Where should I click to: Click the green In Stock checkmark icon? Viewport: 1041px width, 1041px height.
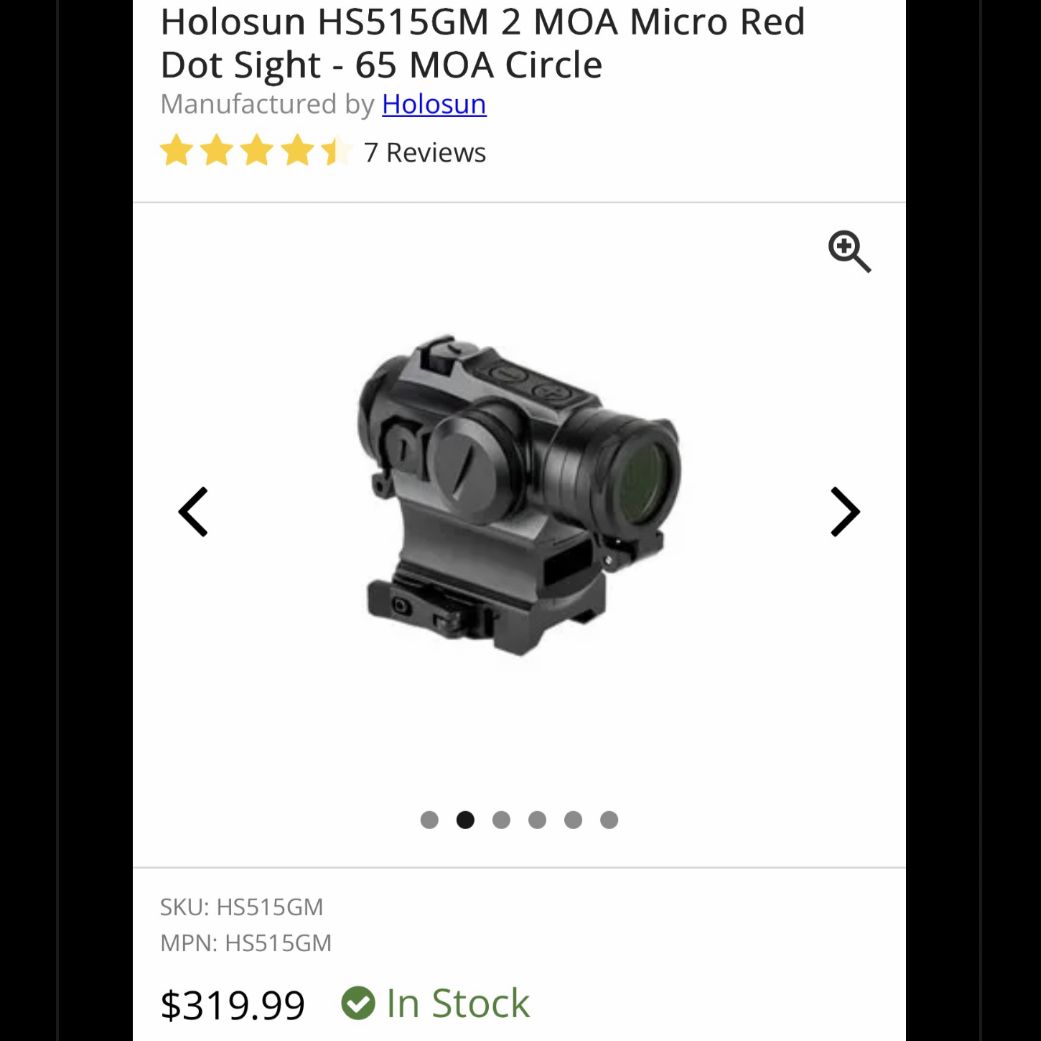[x=359, y=1003]
